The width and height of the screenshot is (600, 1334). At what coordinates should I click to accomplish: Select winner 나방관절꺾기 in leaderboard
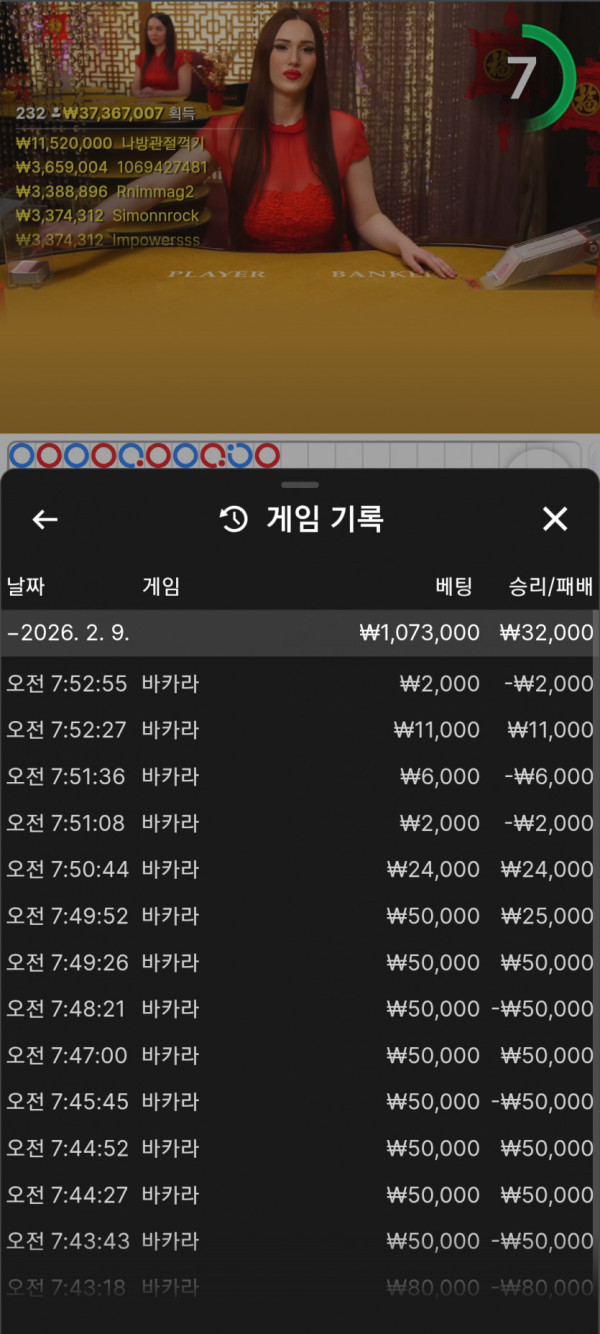point(110,144)
